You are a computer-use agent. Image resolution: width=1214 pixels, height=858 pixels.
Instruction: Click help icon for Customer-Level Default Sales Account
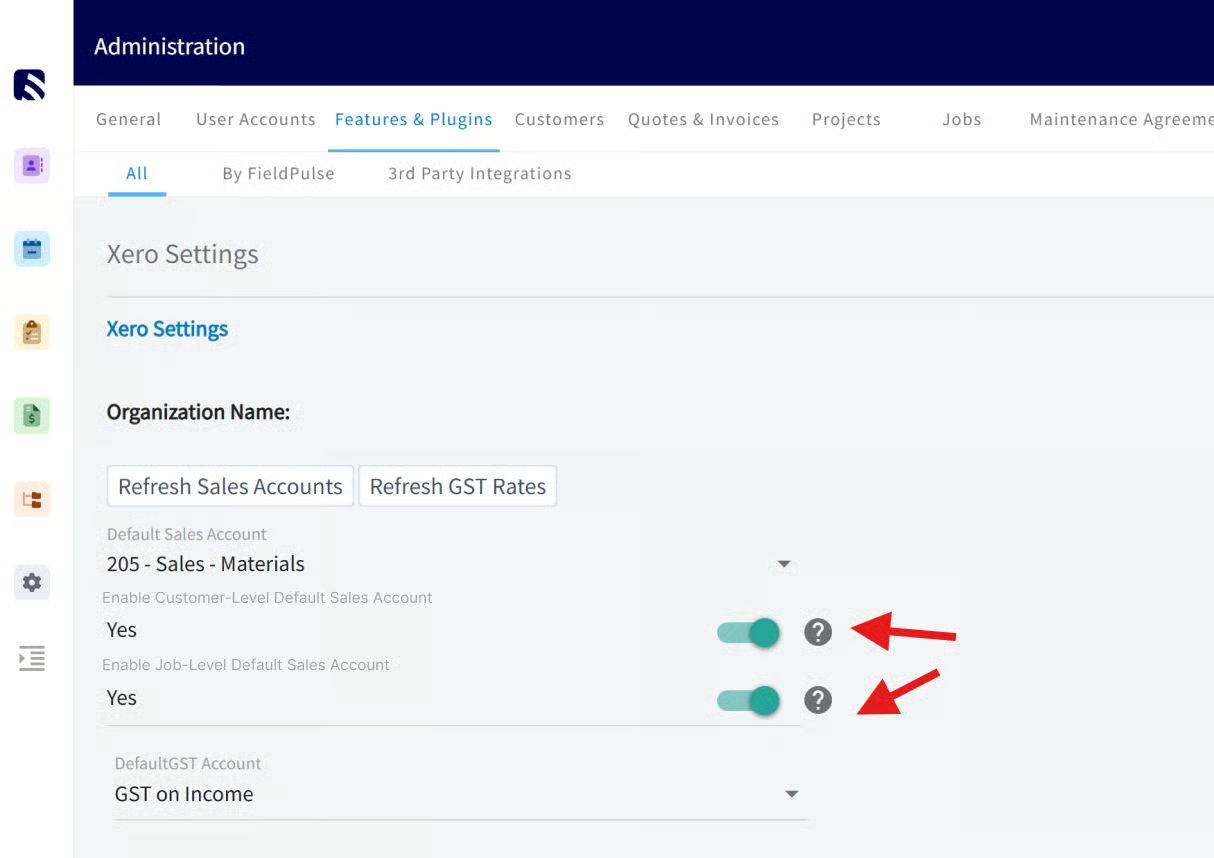(x=818, y=632)
